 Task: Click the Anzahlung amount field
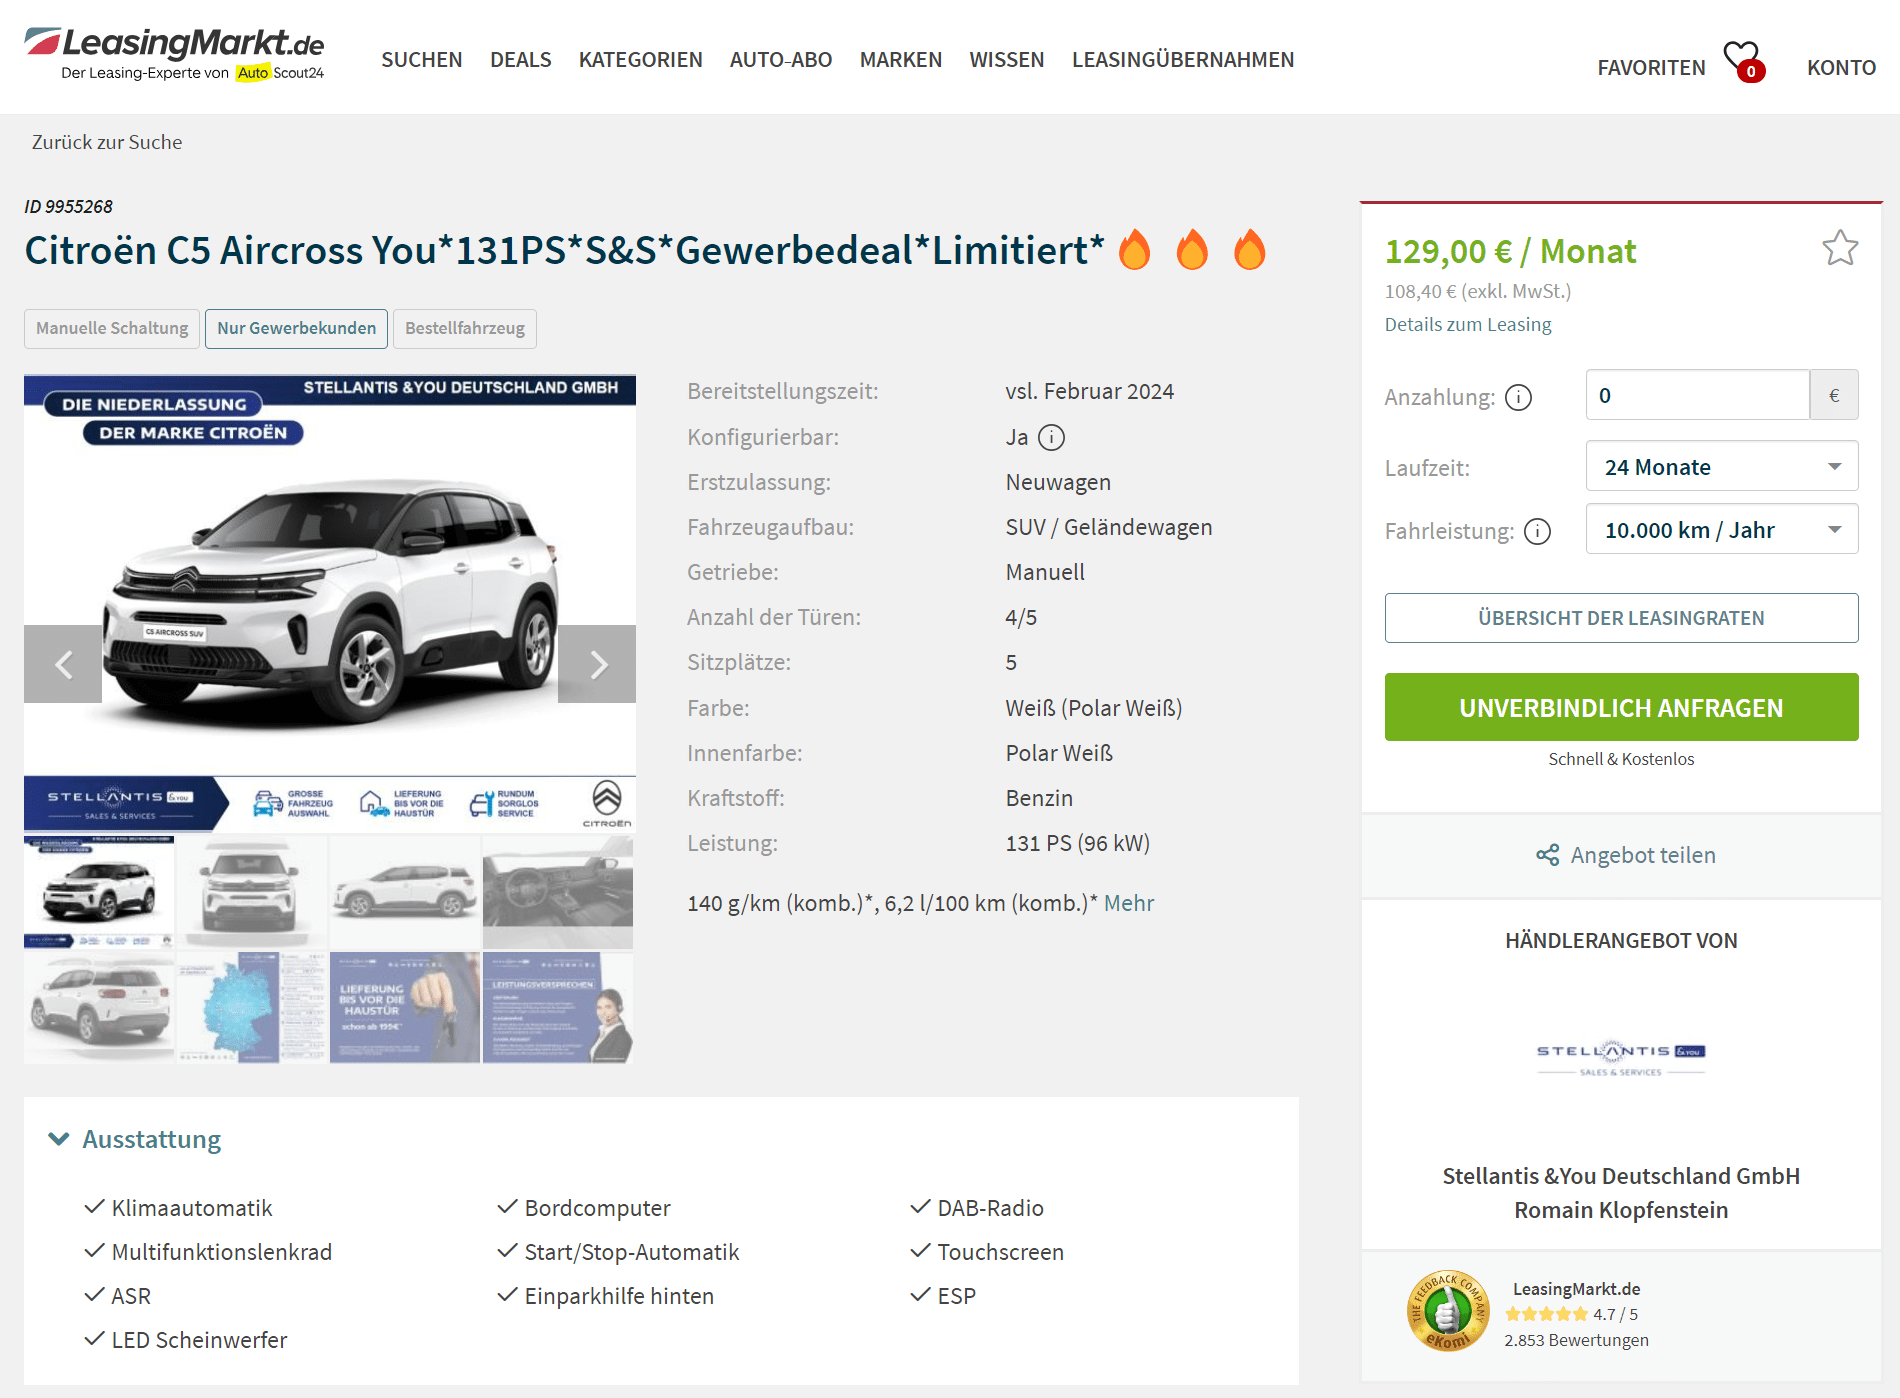click(x=1697, y=395)
